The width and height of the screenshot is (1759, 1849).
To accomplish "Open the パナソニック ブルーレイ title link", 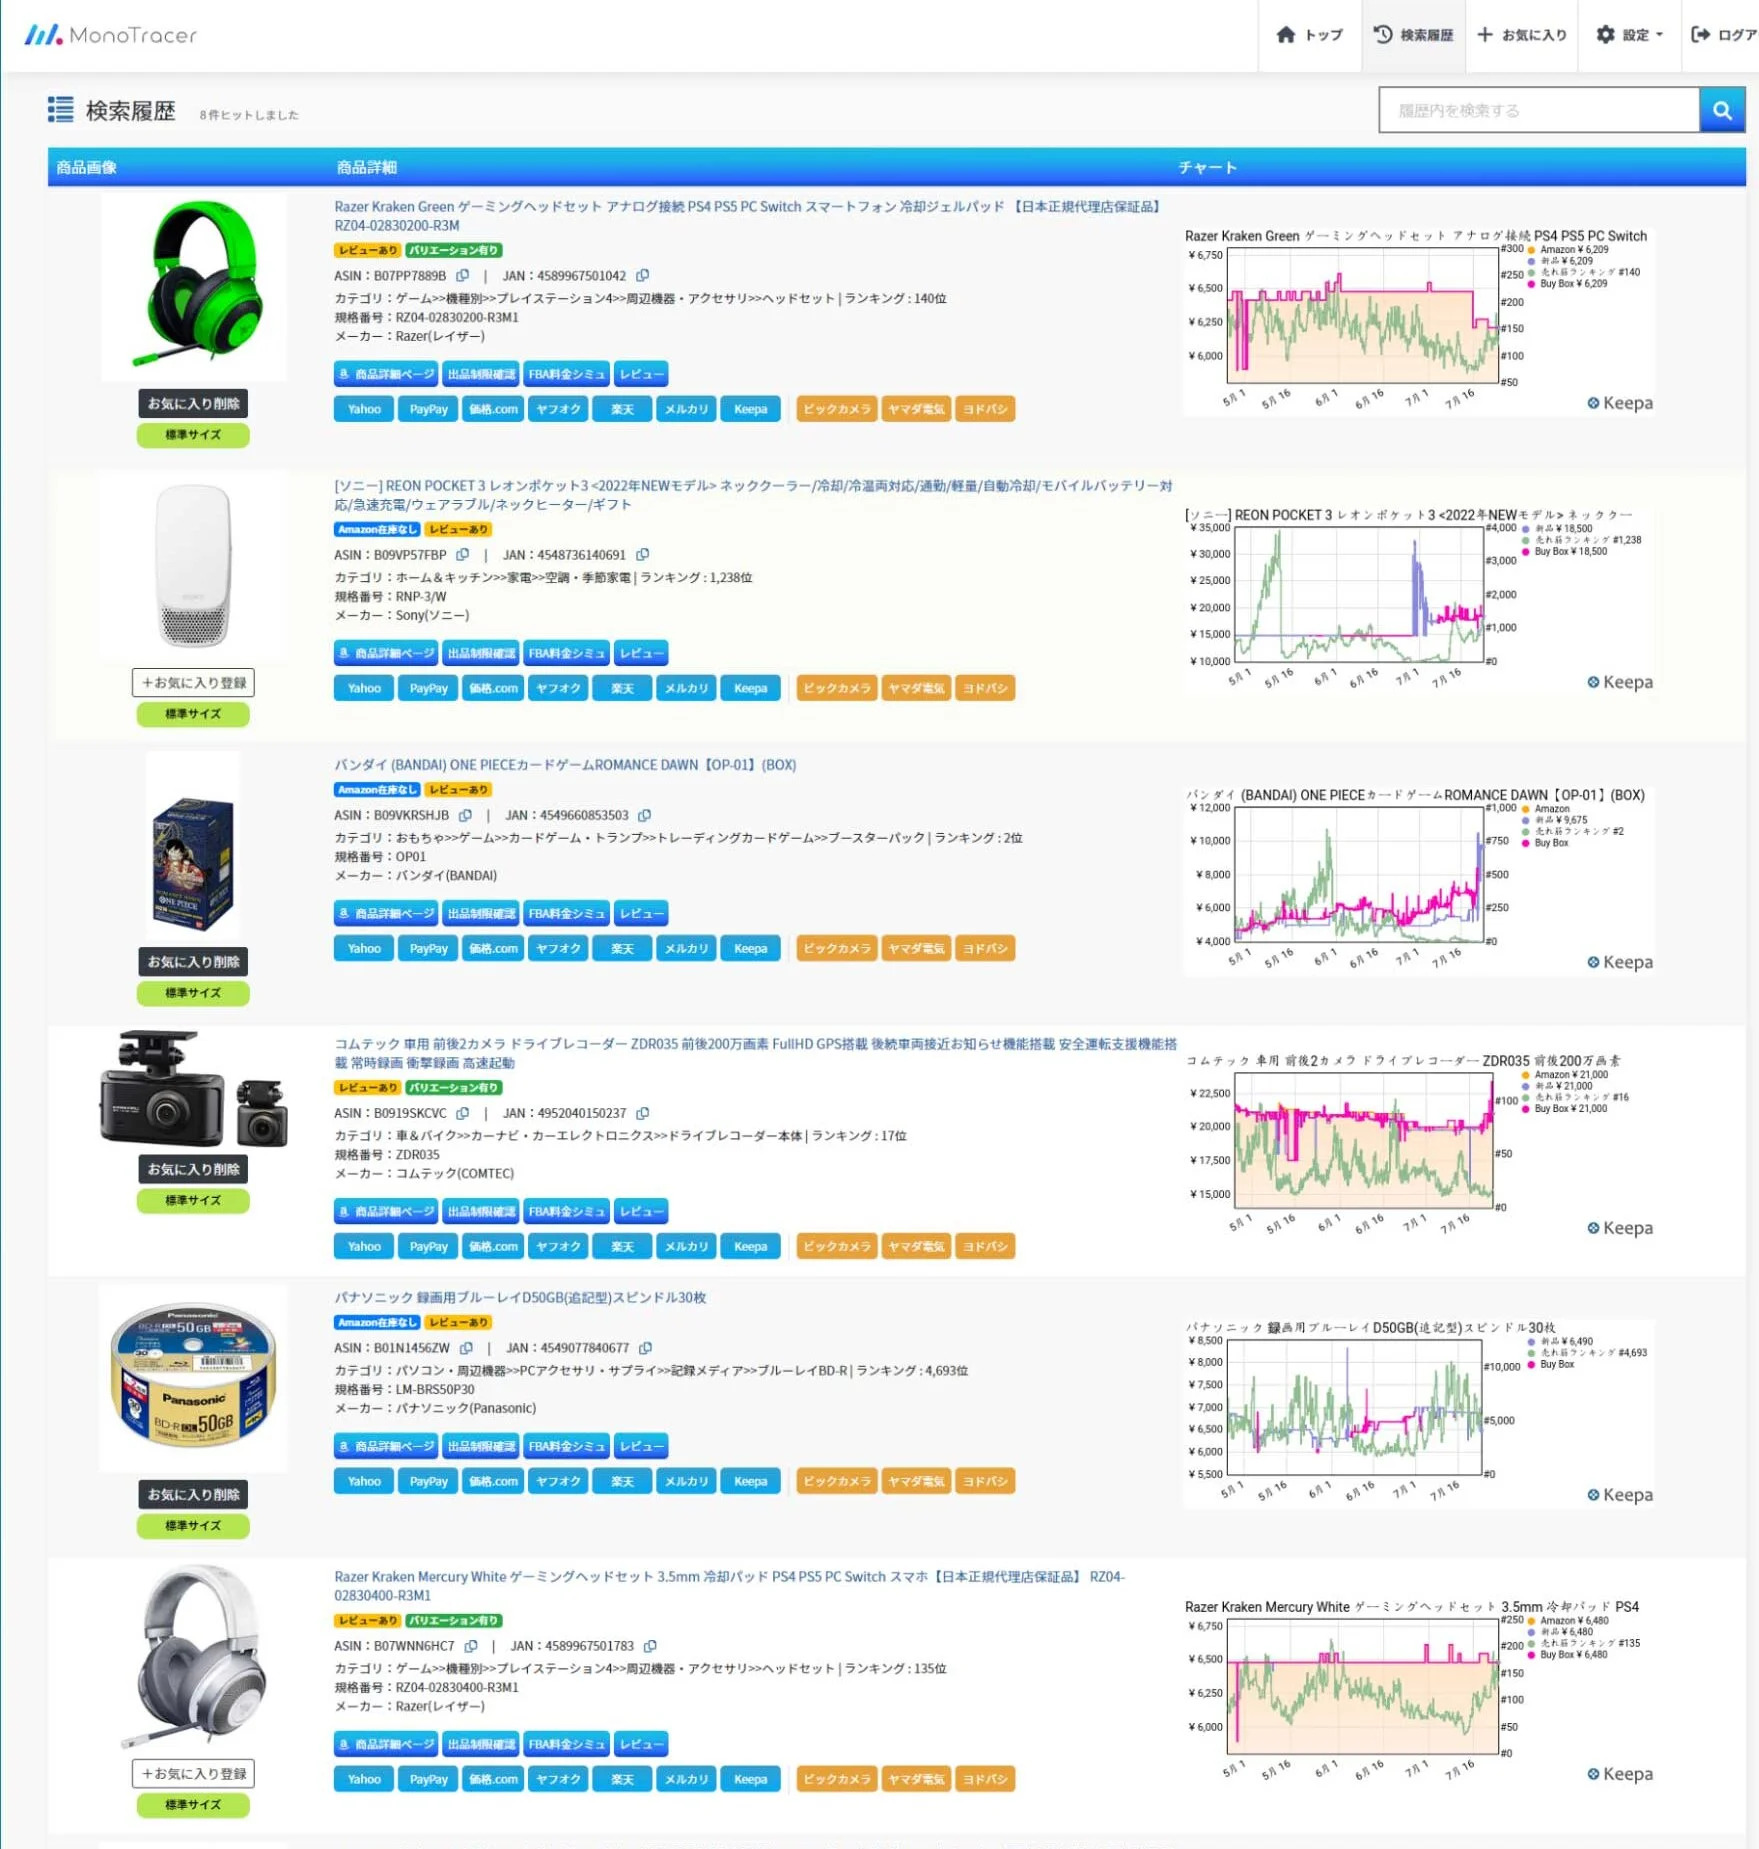I will 520,1297.
